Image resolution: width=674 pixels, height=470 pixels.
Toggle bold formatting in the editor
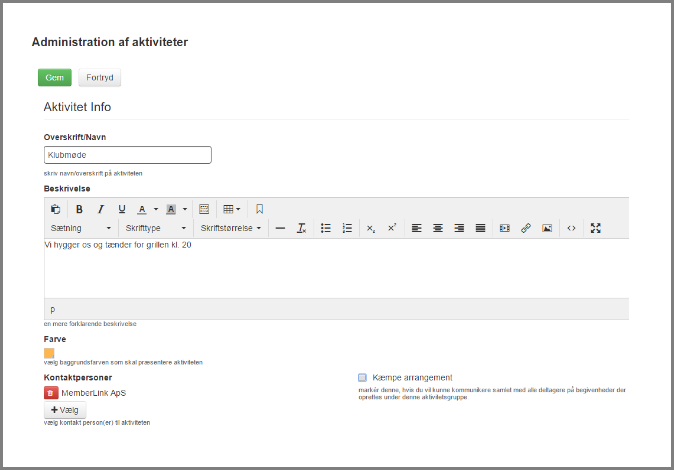pos(78,209)
